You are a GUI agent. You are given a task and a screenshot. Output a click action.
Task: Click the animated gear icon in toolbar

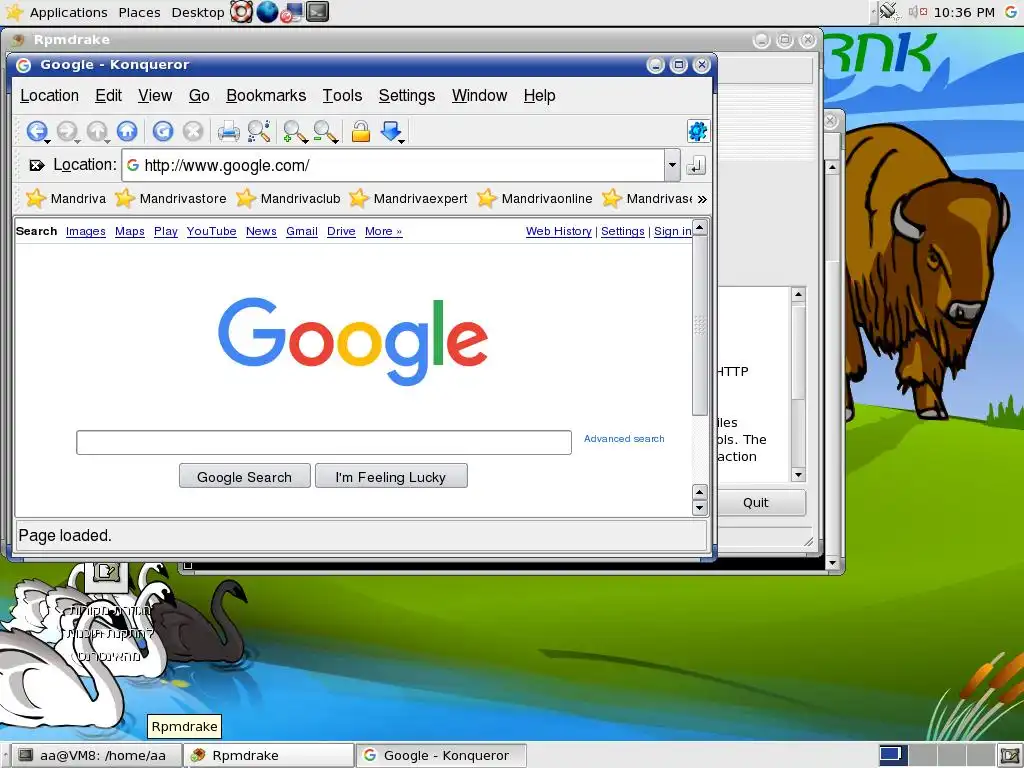tap(697, 131)
